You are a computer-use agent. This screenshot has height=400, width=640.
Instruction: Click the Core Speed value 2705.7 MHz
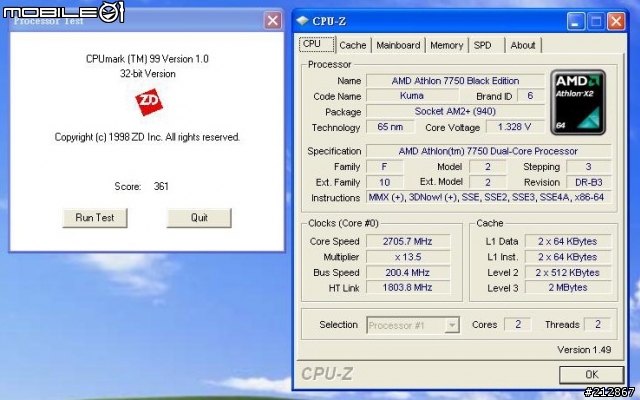pos(408,241)
